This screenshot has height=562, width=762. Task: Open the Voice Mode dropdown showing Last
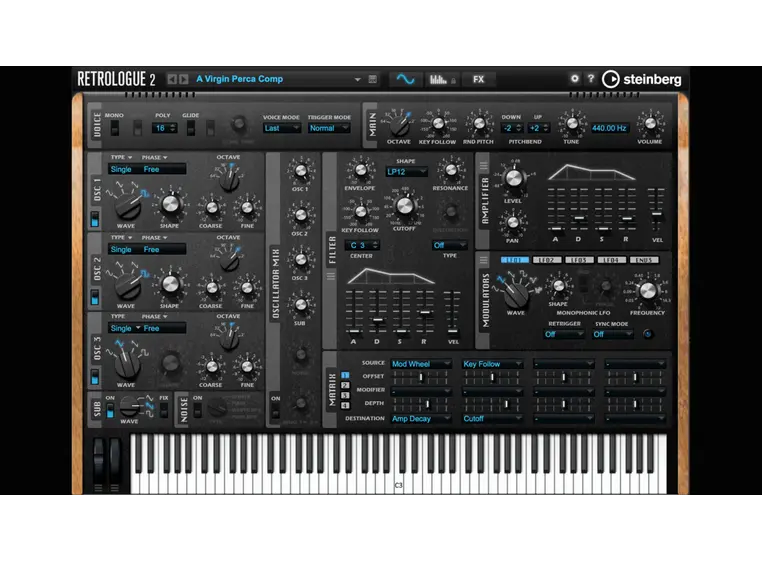282,128
